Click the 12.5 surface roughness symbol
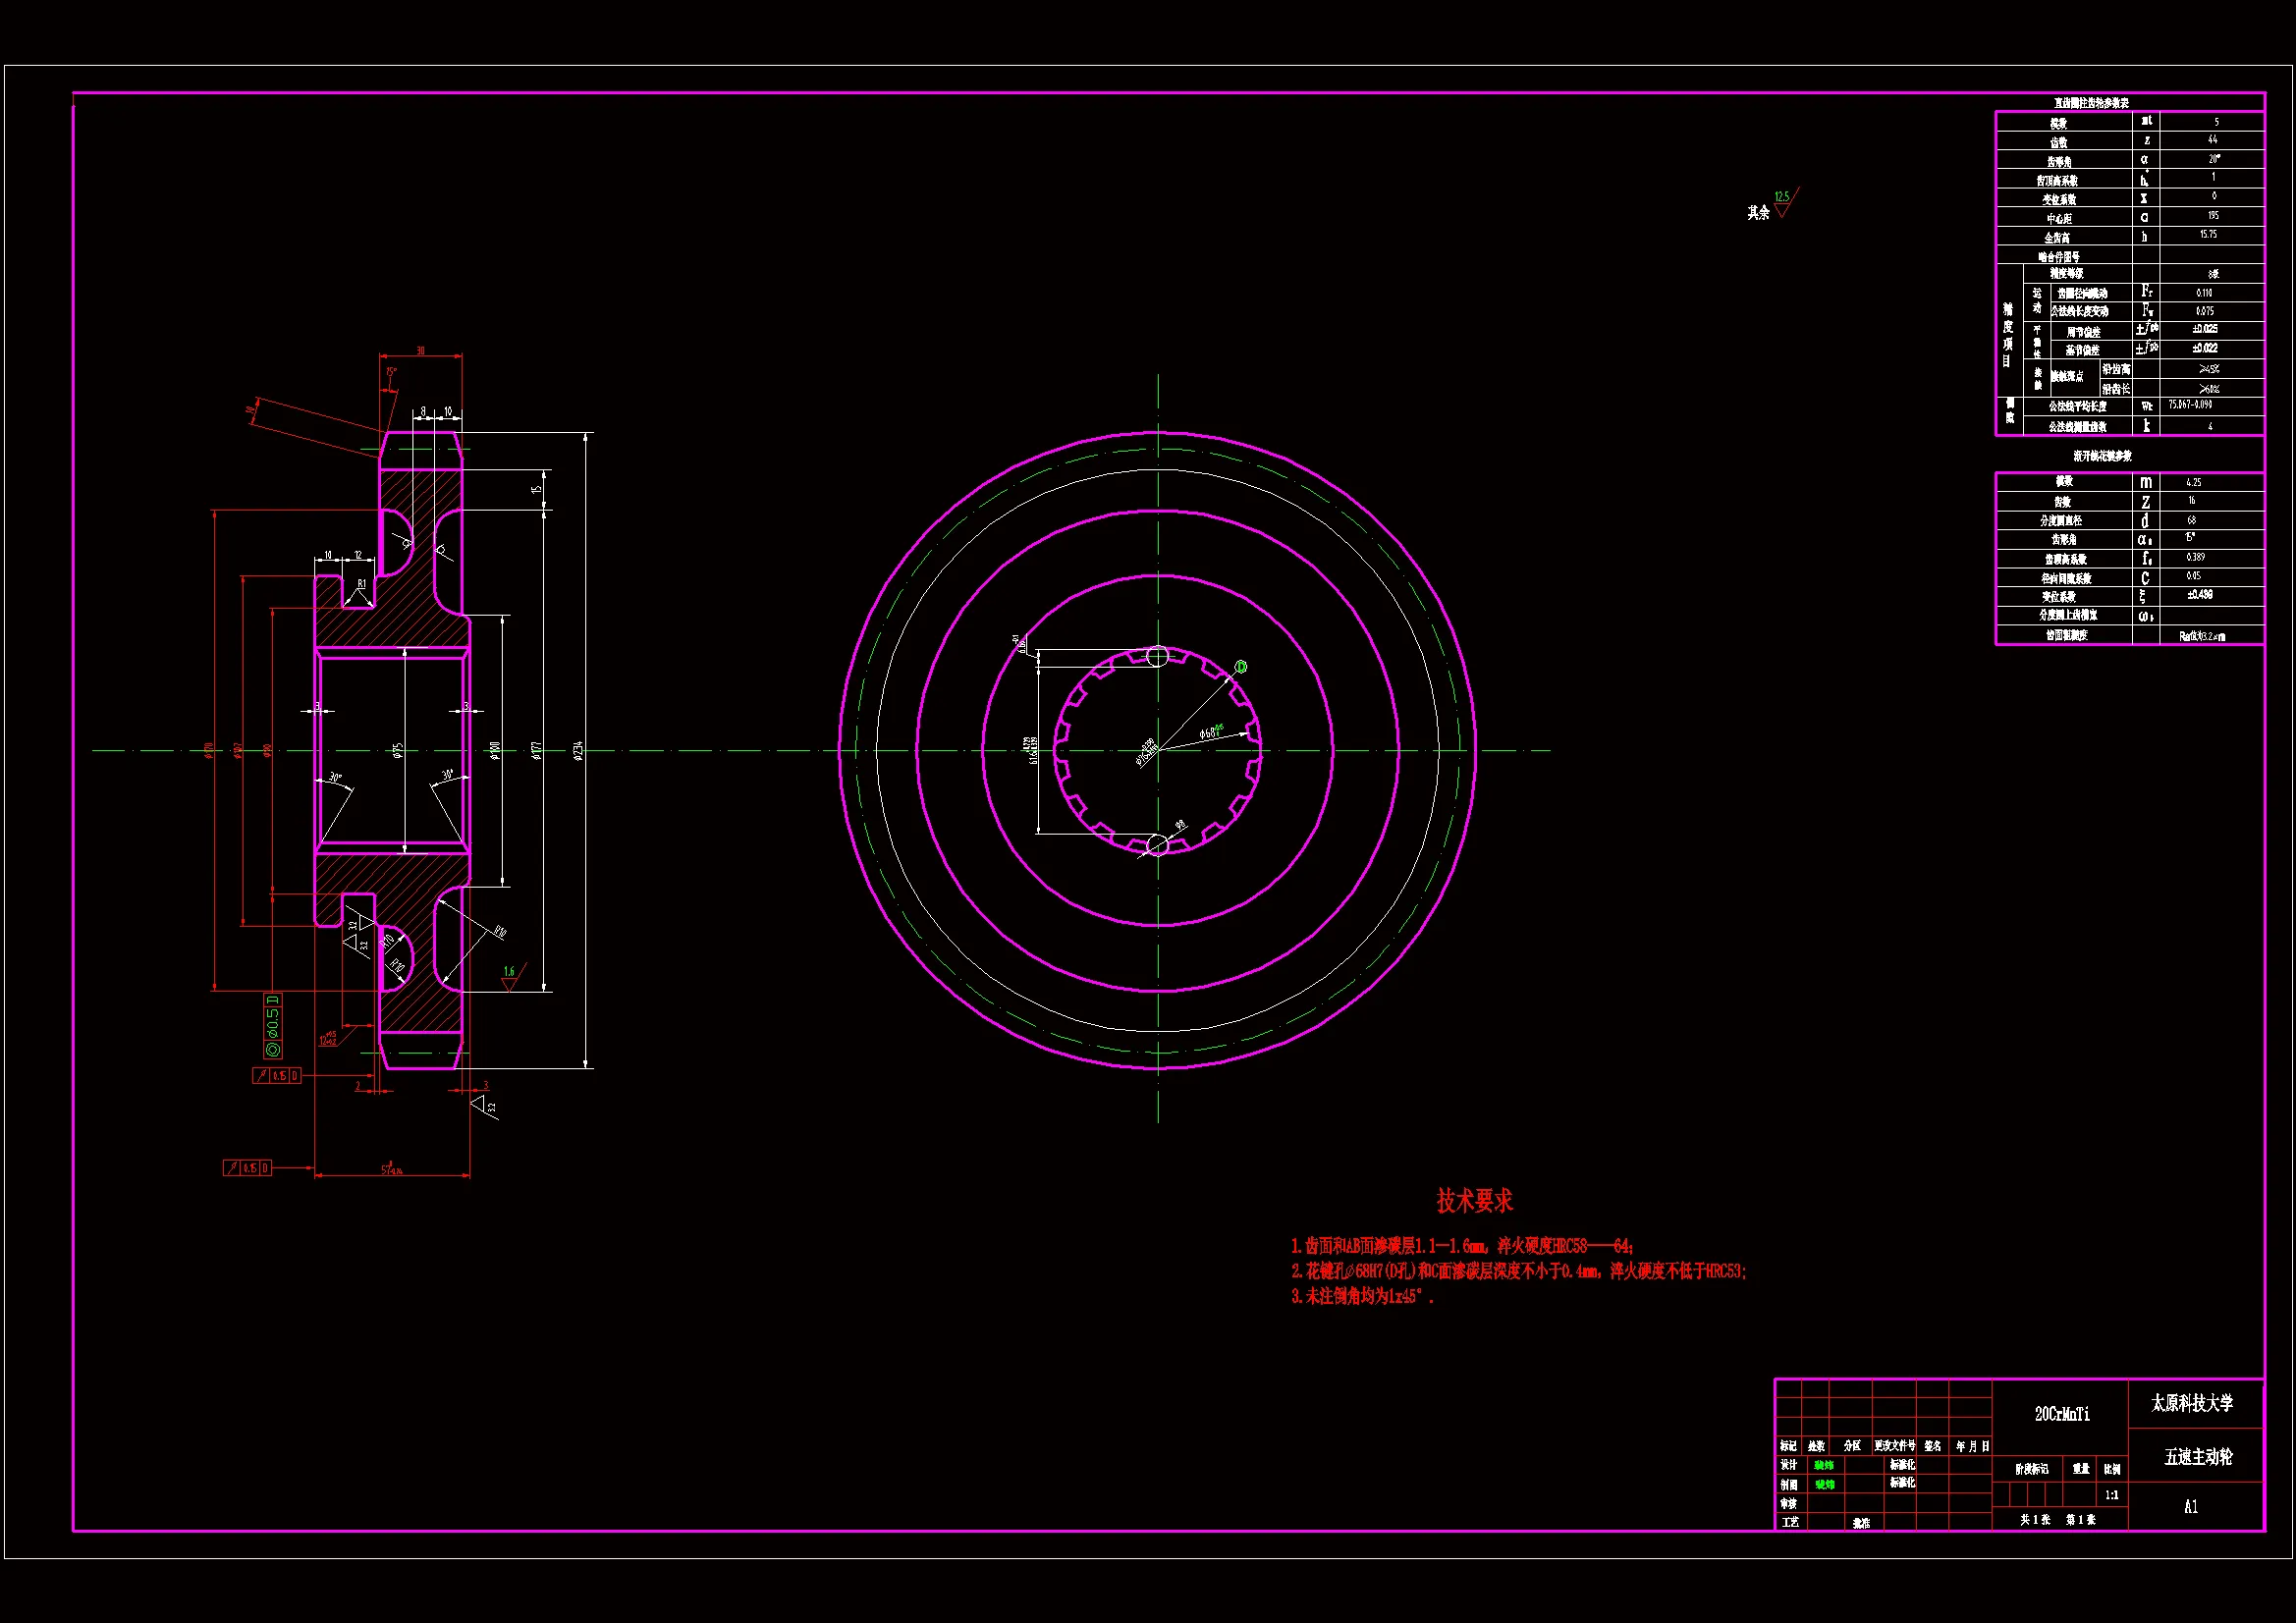The width and height of the screenshot is (2296, 1623). 1784,201
